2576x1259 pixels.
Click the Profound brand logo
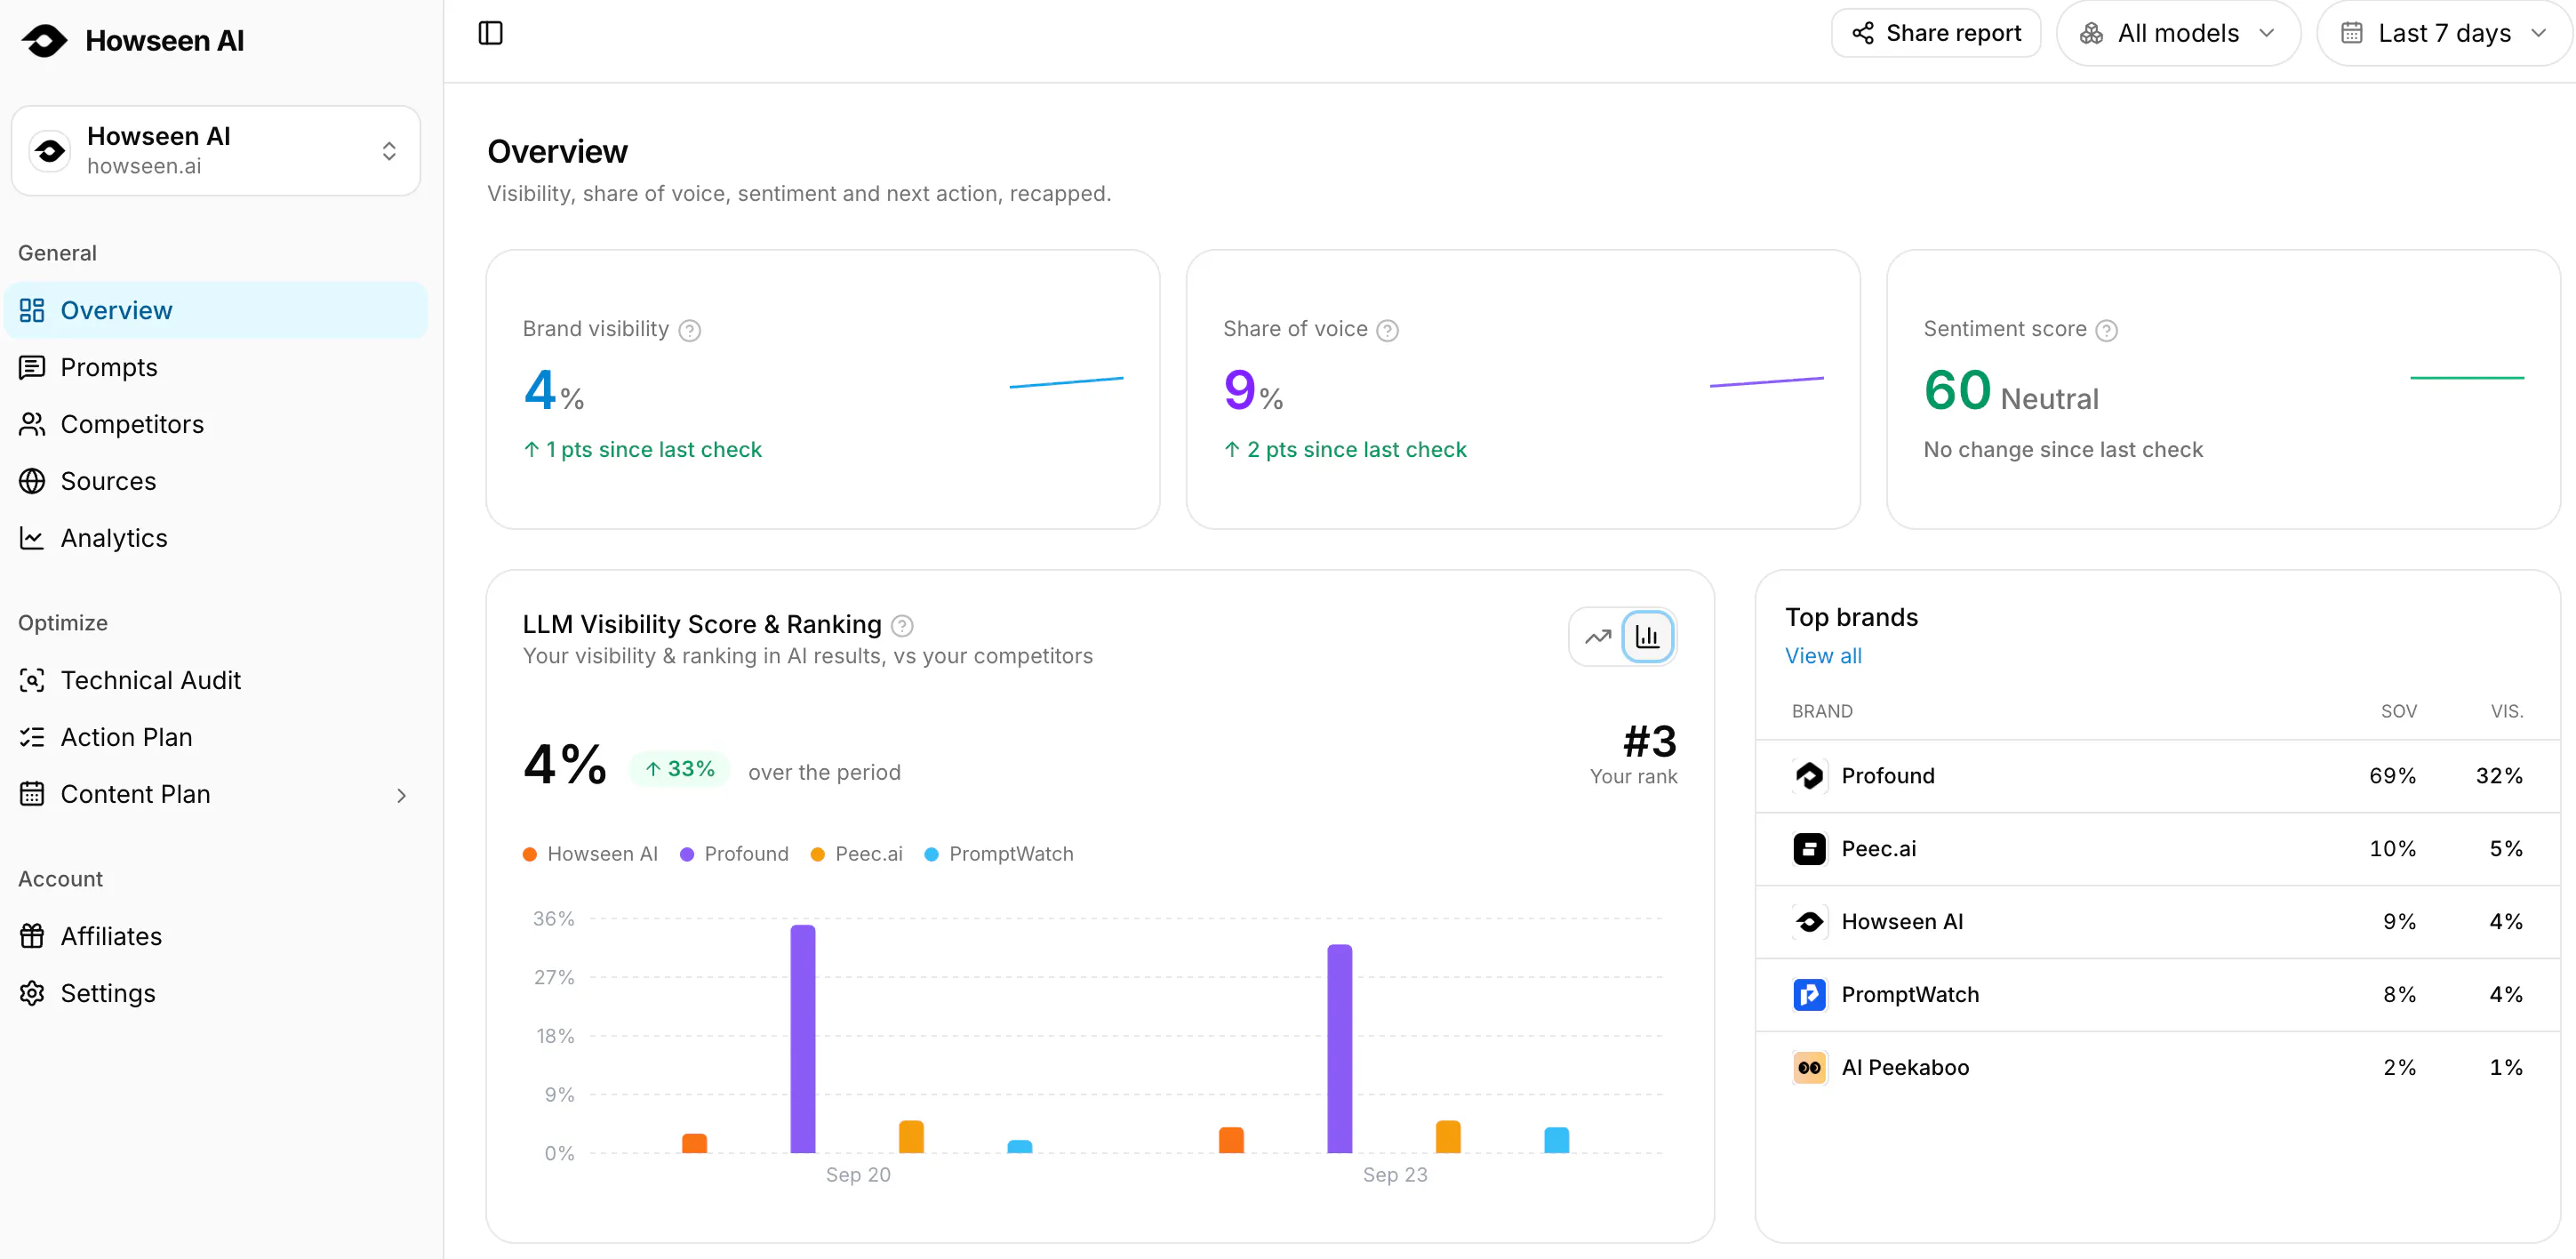click(1809, 776)
